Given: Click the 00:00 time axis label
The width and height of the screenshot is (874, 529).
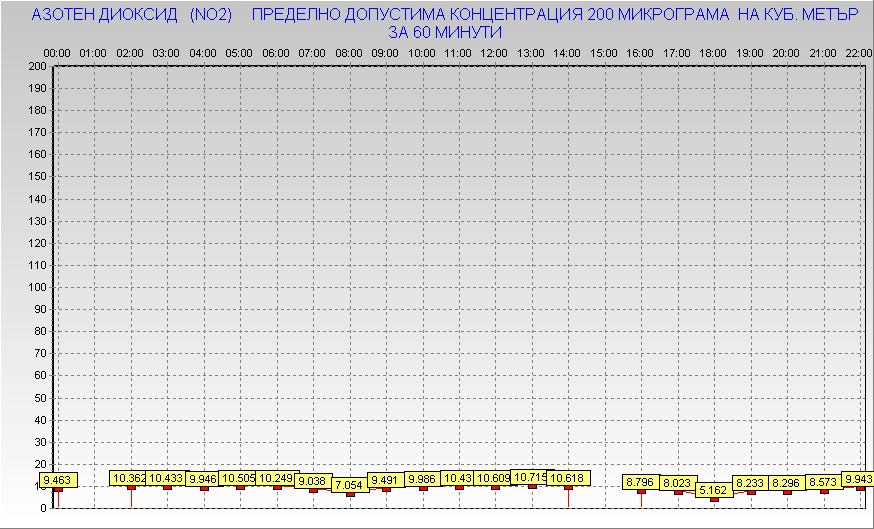Looking at the screenshot, I should tap(57, 52).
